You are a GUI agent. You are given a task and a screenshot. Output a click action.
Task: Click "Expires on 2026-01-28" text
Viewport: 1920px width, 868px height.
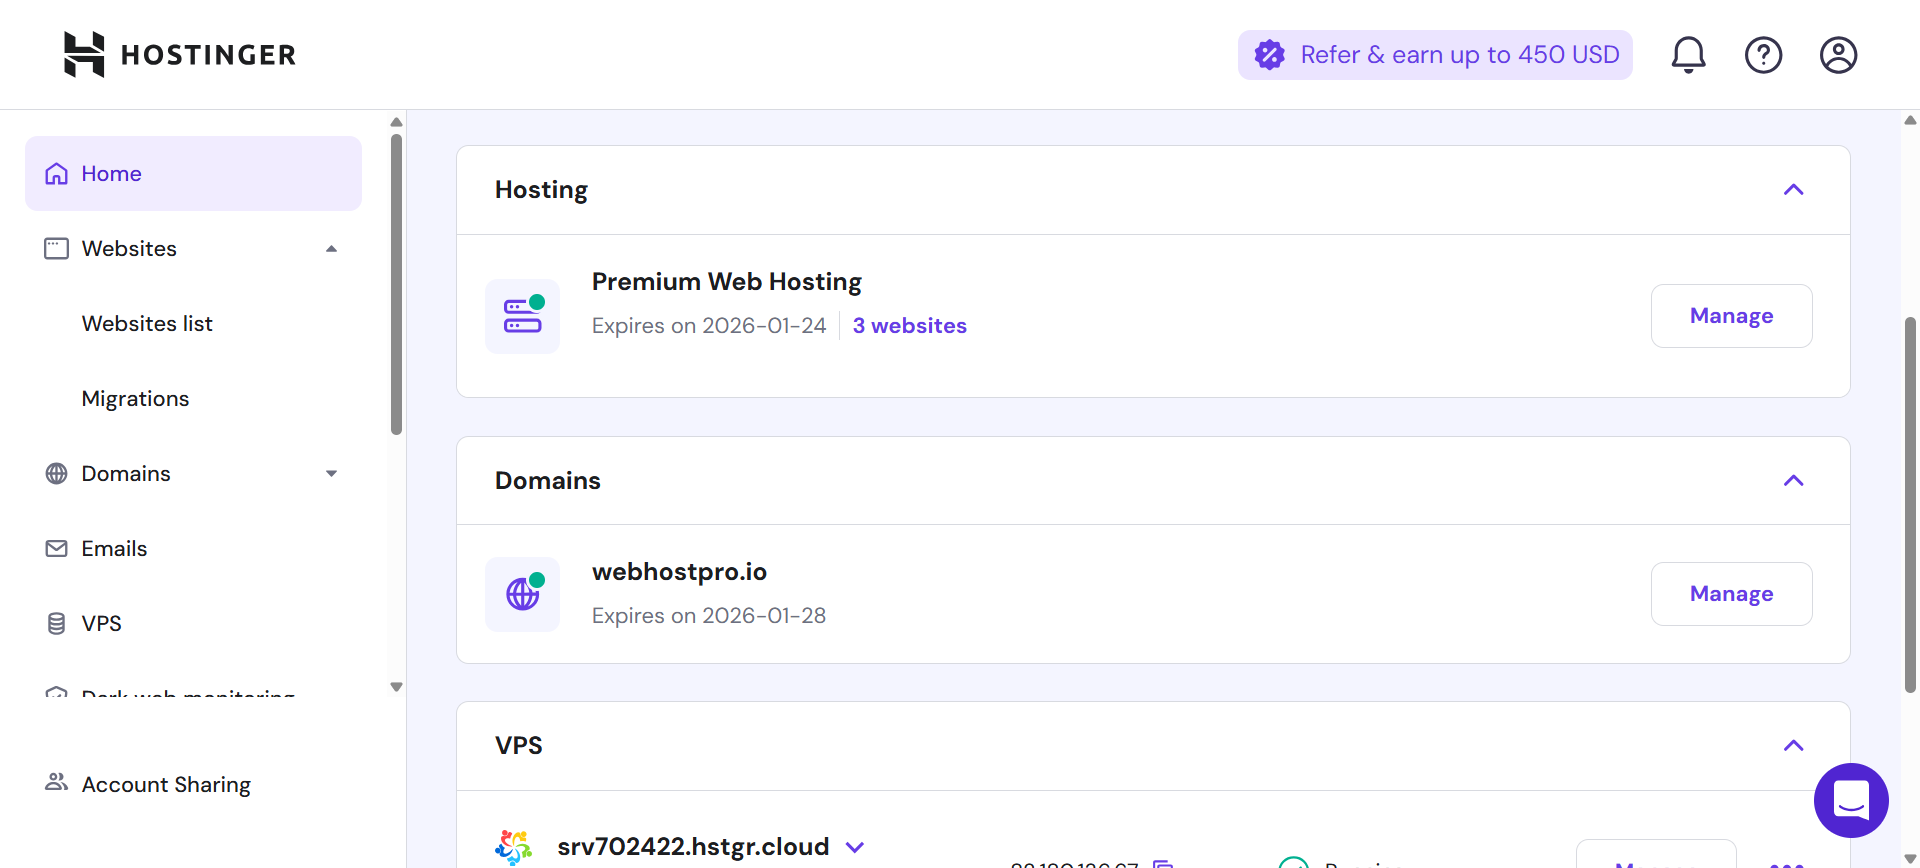click(709, 616)
